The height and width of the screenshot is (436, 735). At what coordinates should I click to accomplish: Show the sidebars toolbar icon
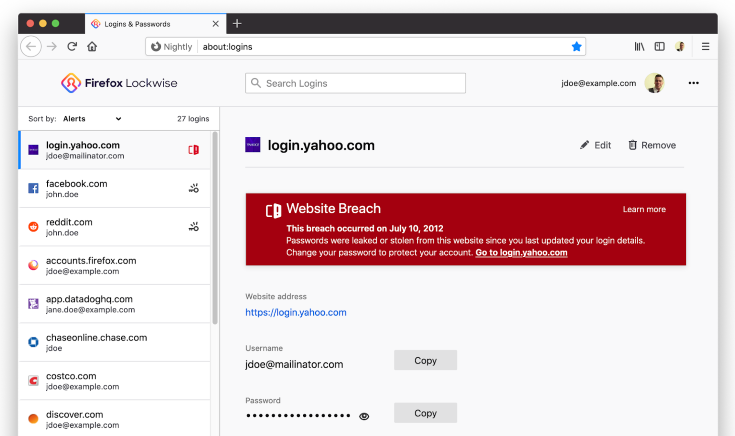click(x=660, y=46)
